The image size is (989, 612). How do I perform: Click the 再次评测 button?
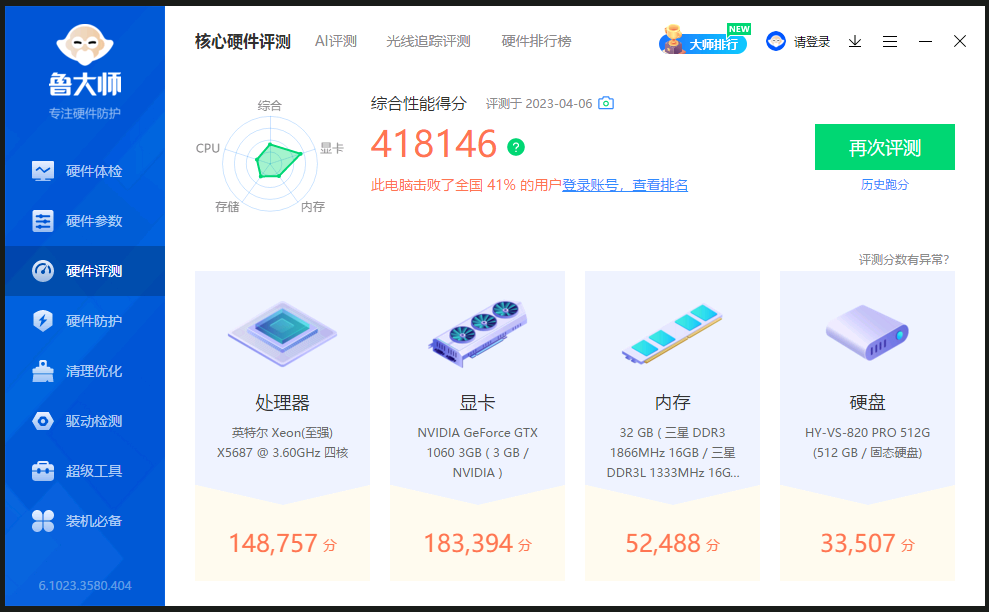884,147
